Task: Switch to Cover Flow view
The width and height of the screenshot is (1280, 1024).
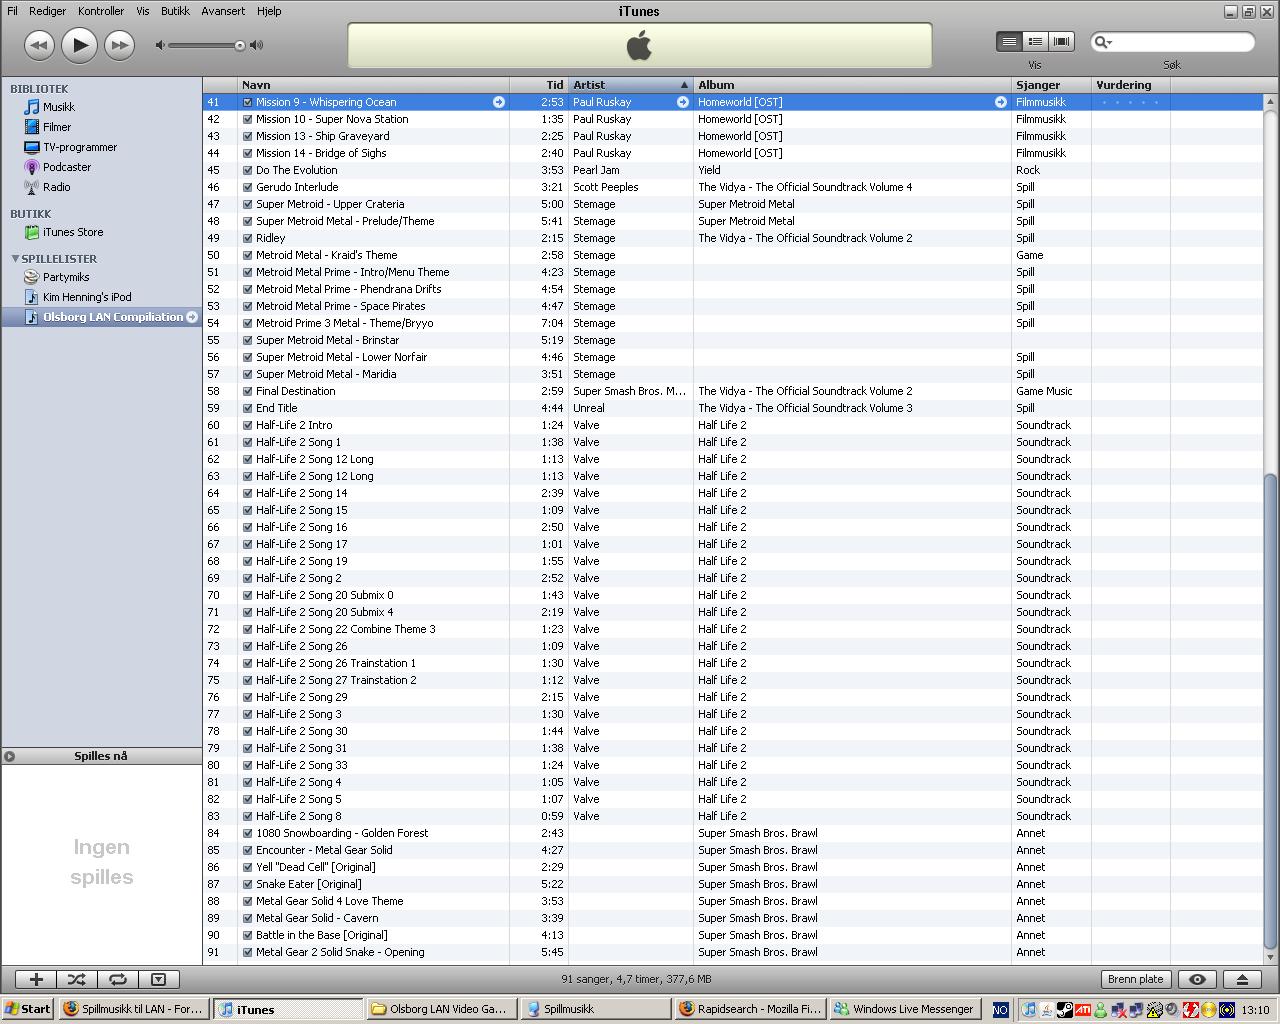Action: click(x=1061, y=41)
